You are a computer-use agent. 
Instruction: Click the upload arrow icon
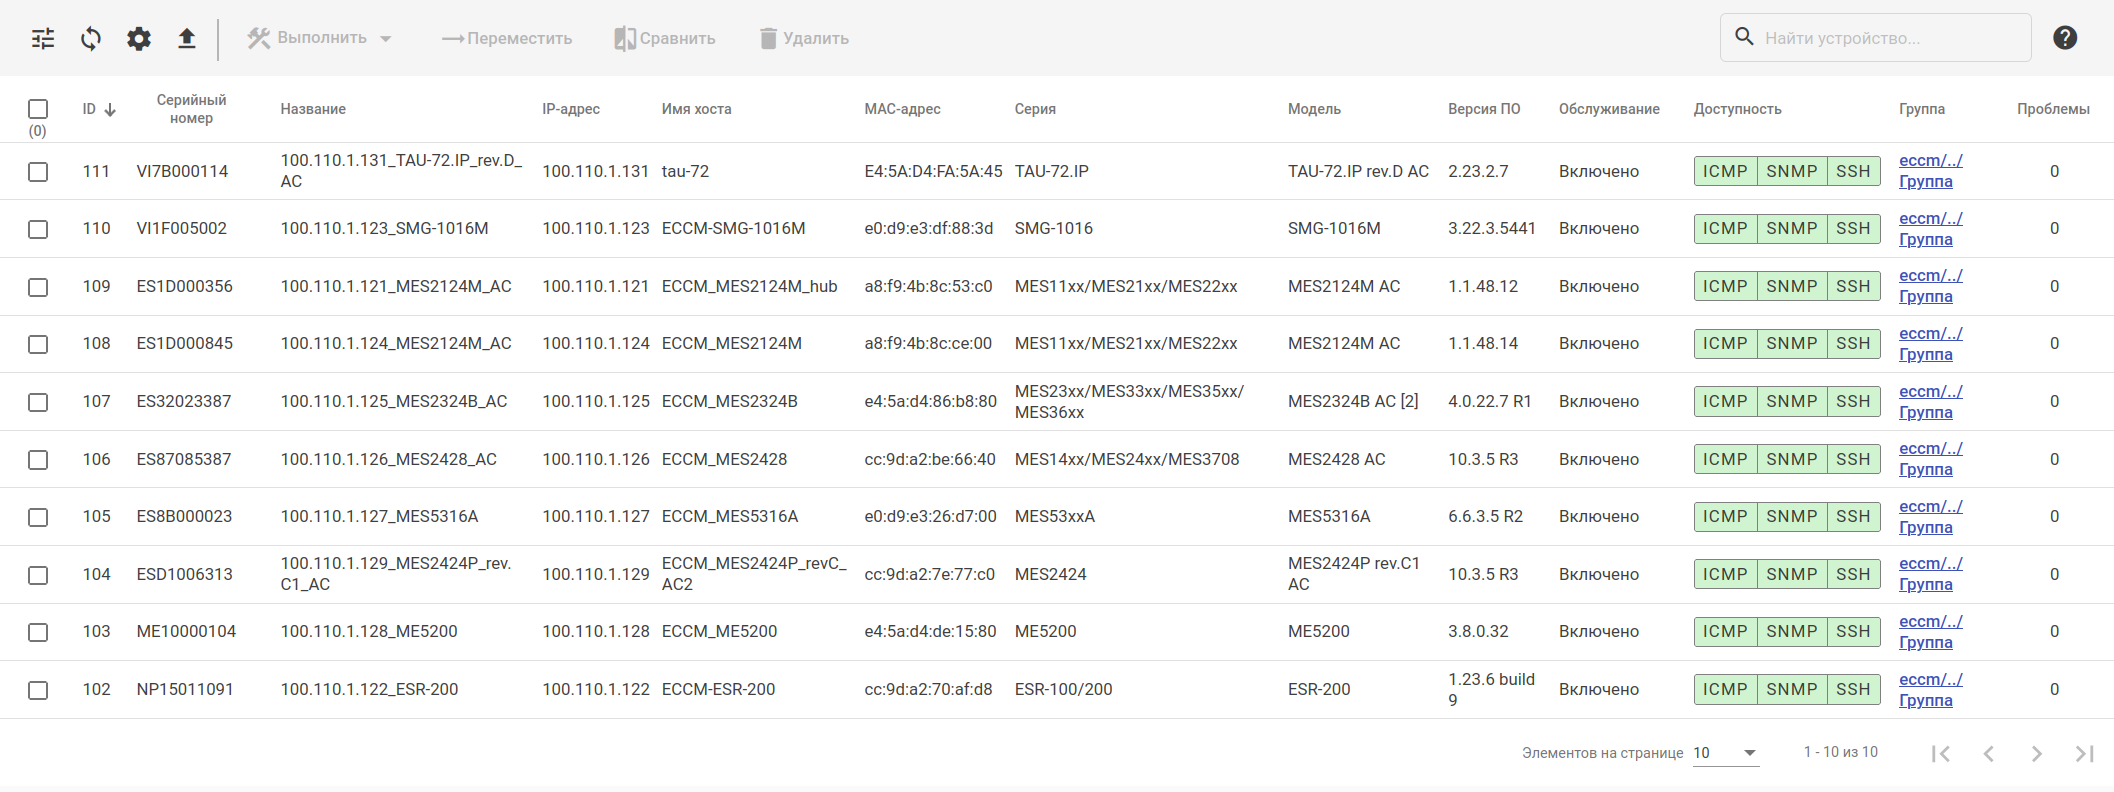187,39
